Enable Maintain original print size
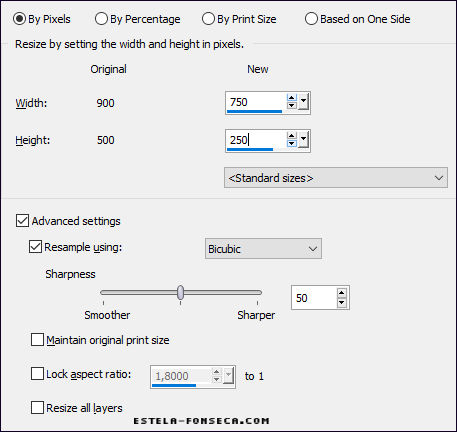The image size is (457, 432). tap(37, 340)
